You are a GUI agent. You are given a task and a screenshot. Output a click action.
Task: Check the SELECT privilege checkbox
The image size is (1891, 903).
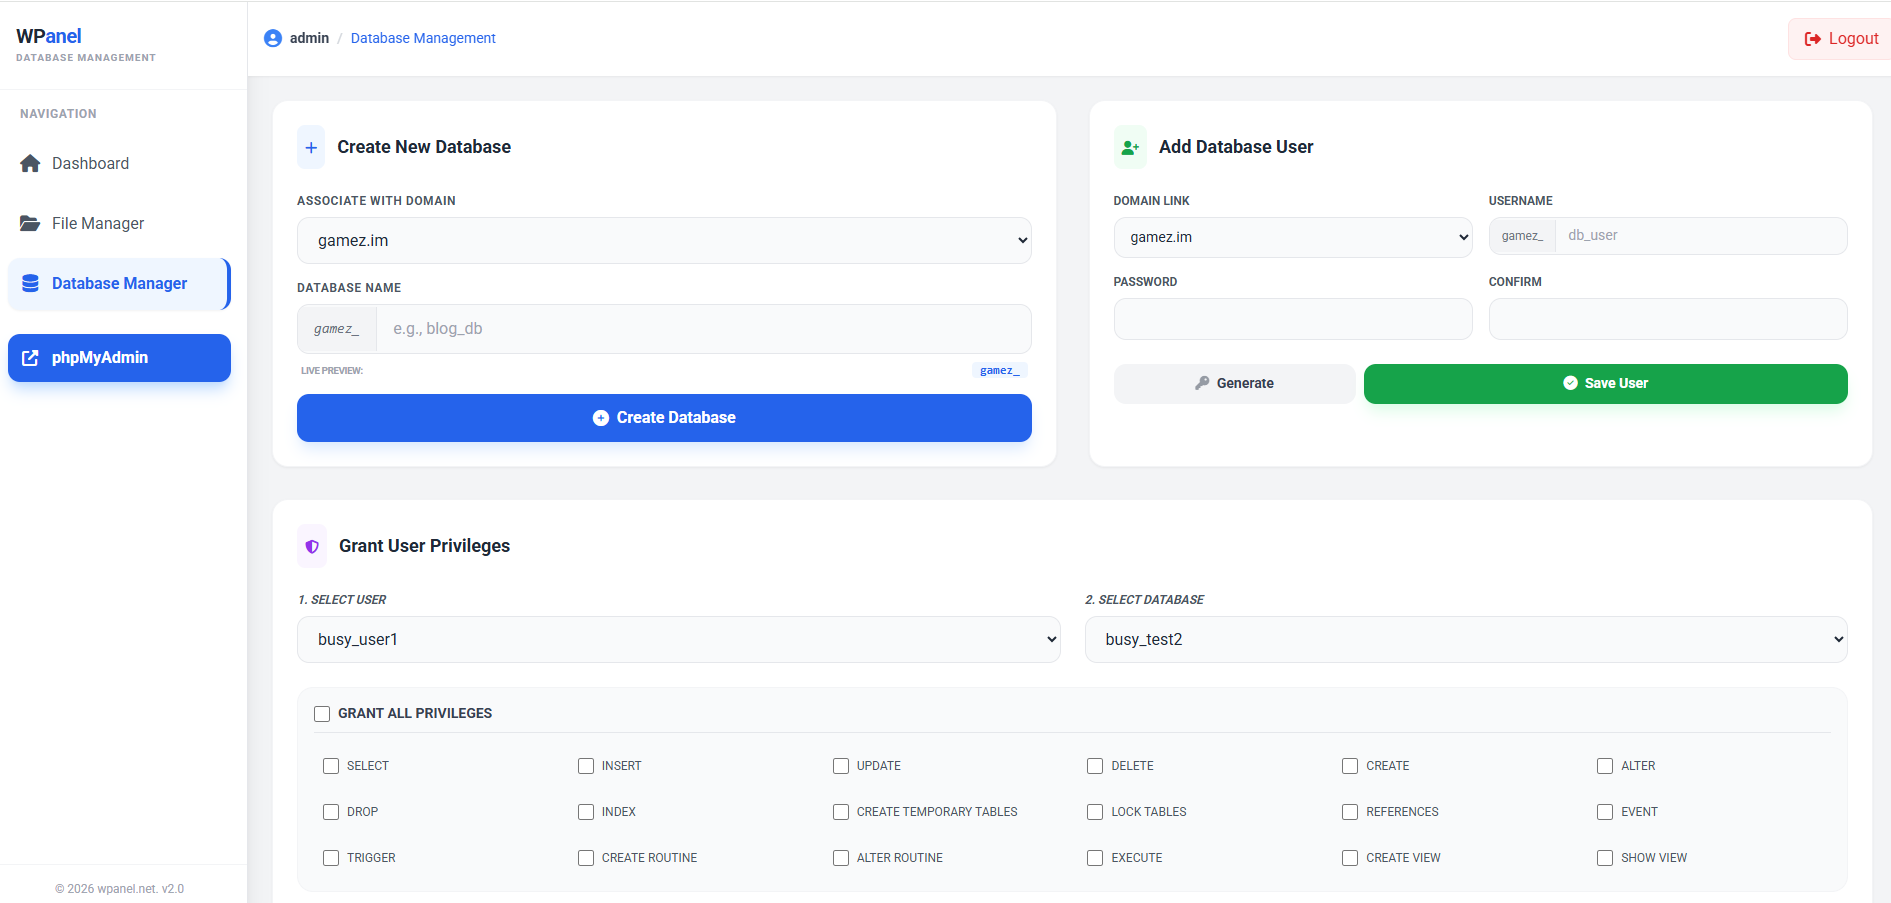pyautogui.click(x=331, y=765)
